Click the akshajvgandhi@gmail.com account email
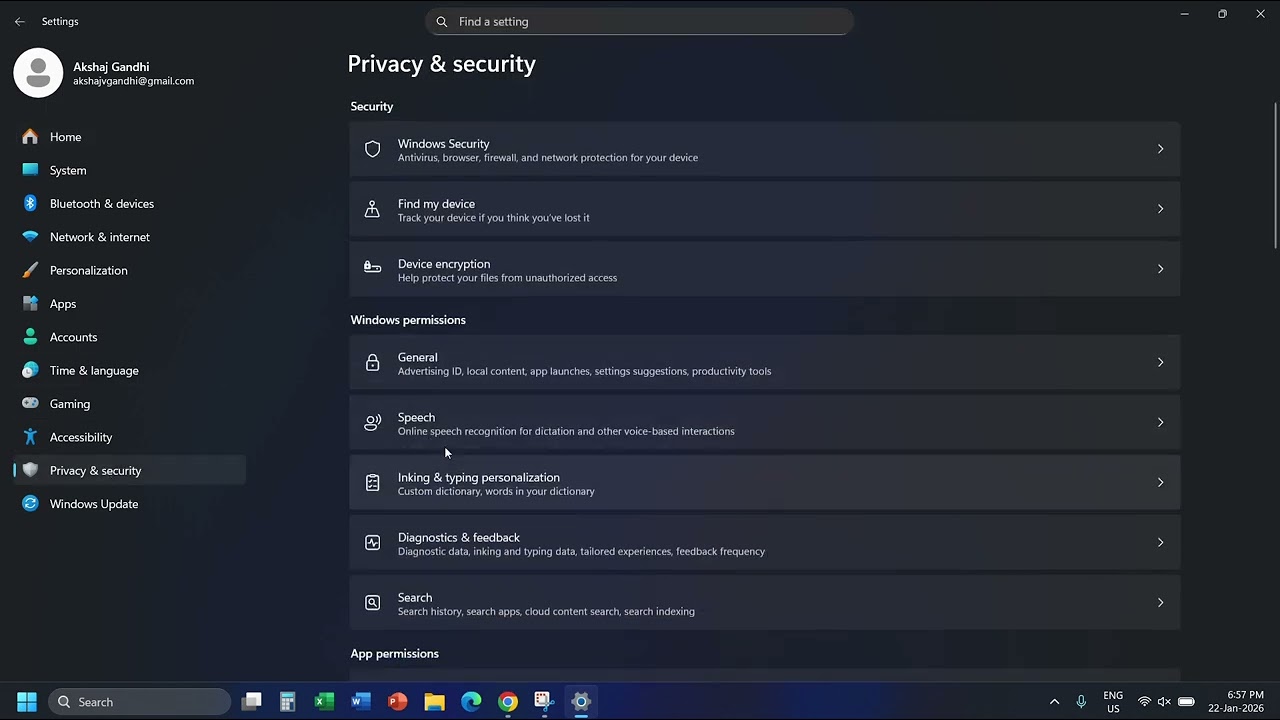Image resolution: width=1280 pixels, height=720 pixels. point(133,81)
